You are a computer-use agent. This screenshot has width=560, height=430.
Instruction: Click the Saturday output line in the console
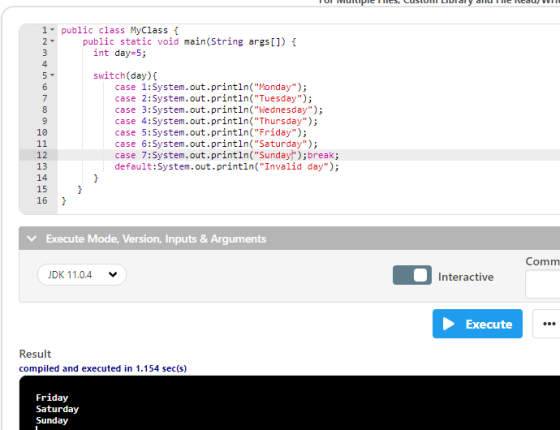click(57, 409)
